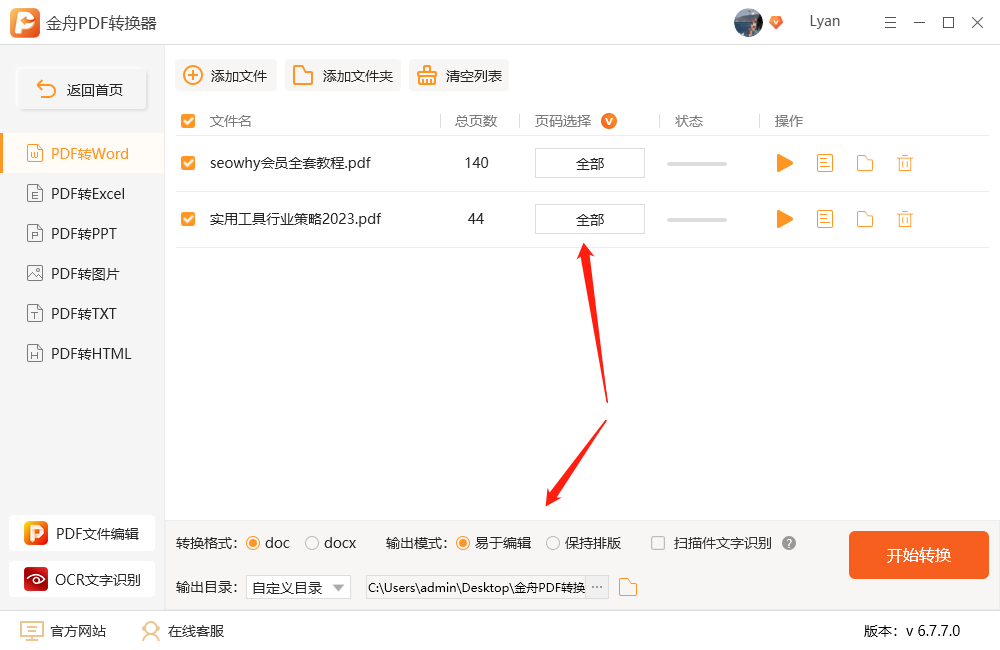Click the orange 页码选择 dropdown arrow
Screen dimensions: 1000x650
(x=609, y=121)
